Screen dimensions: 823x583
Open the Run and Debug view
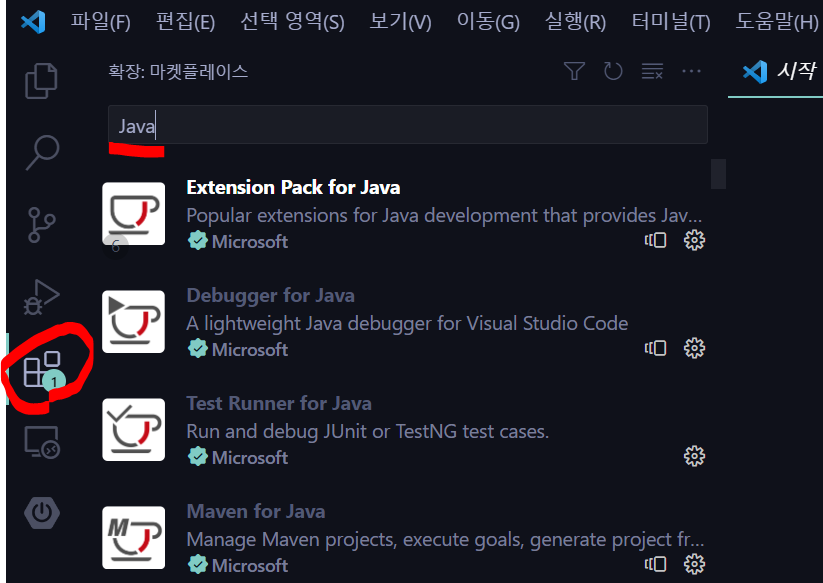tap(41, 297)
